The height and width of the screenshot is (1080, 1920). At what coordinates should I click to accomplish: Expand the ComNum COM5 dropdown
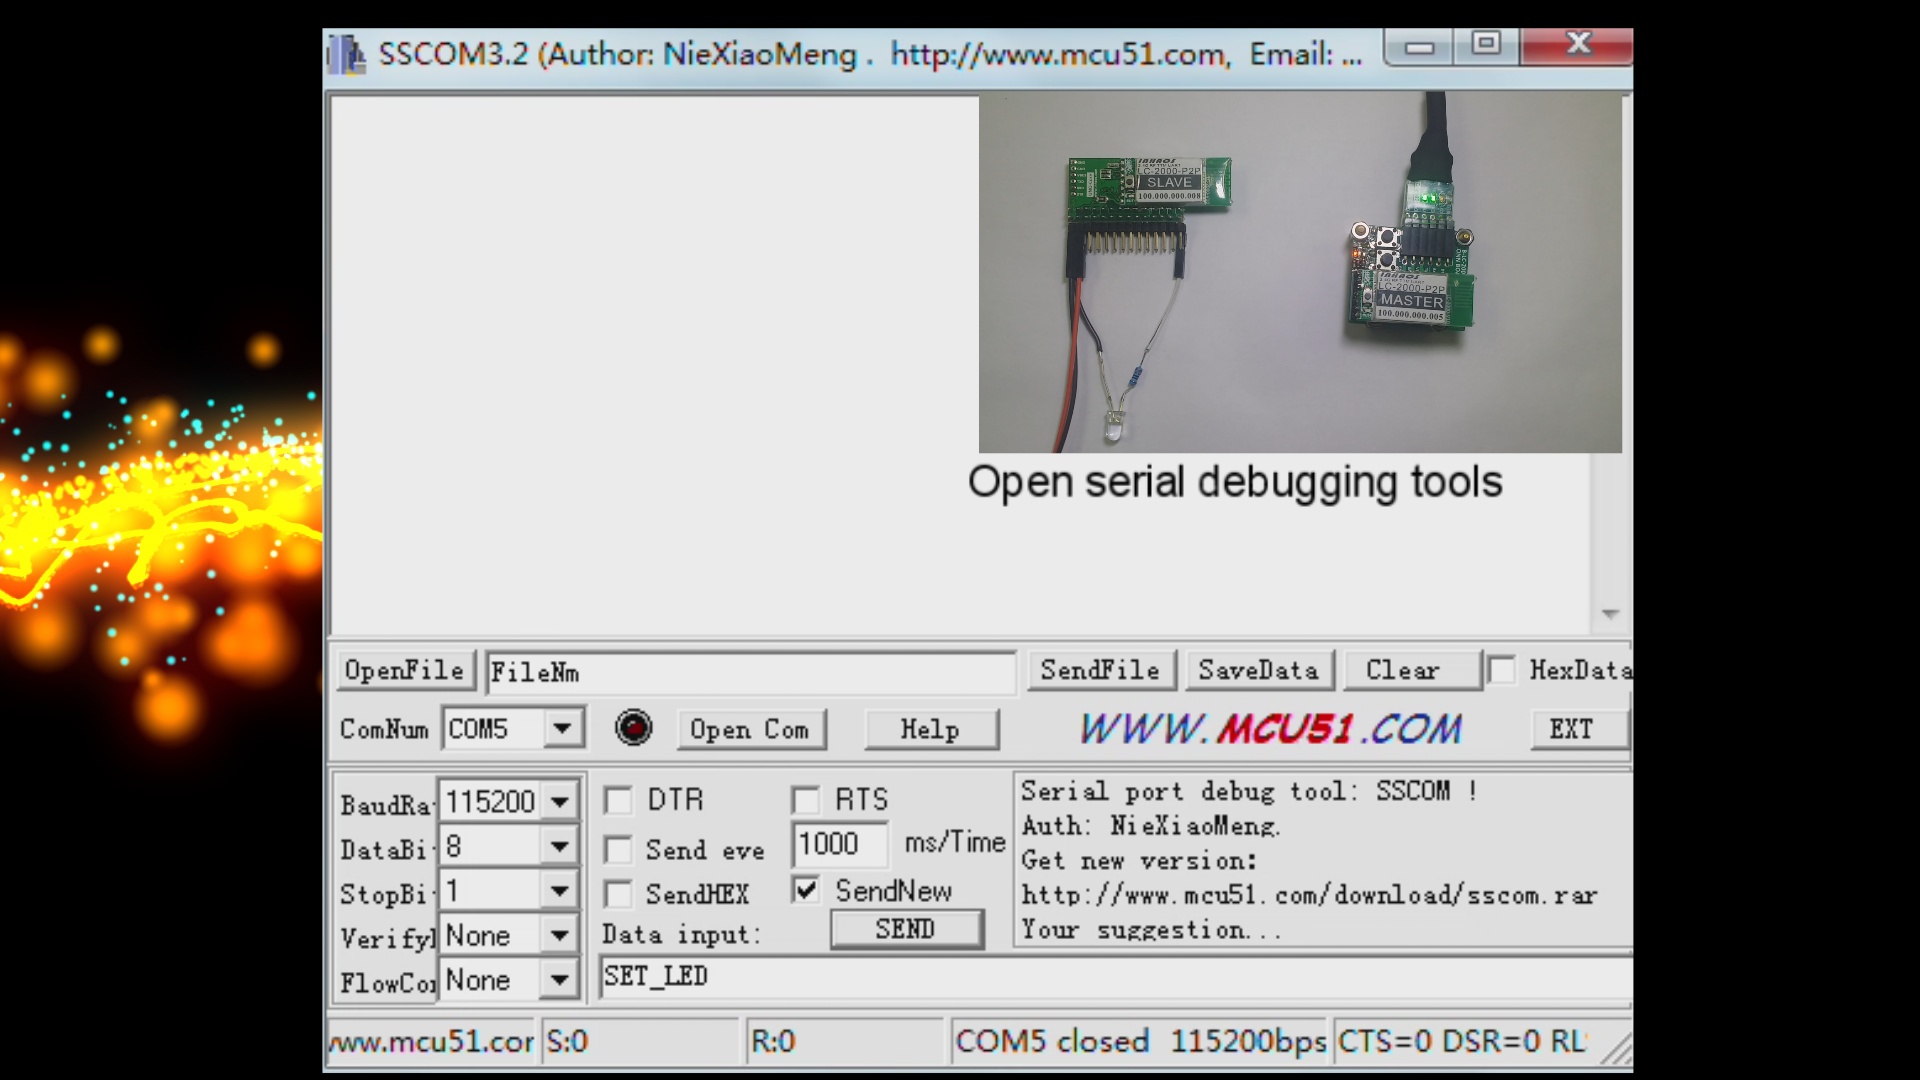[x=563, y=728]
